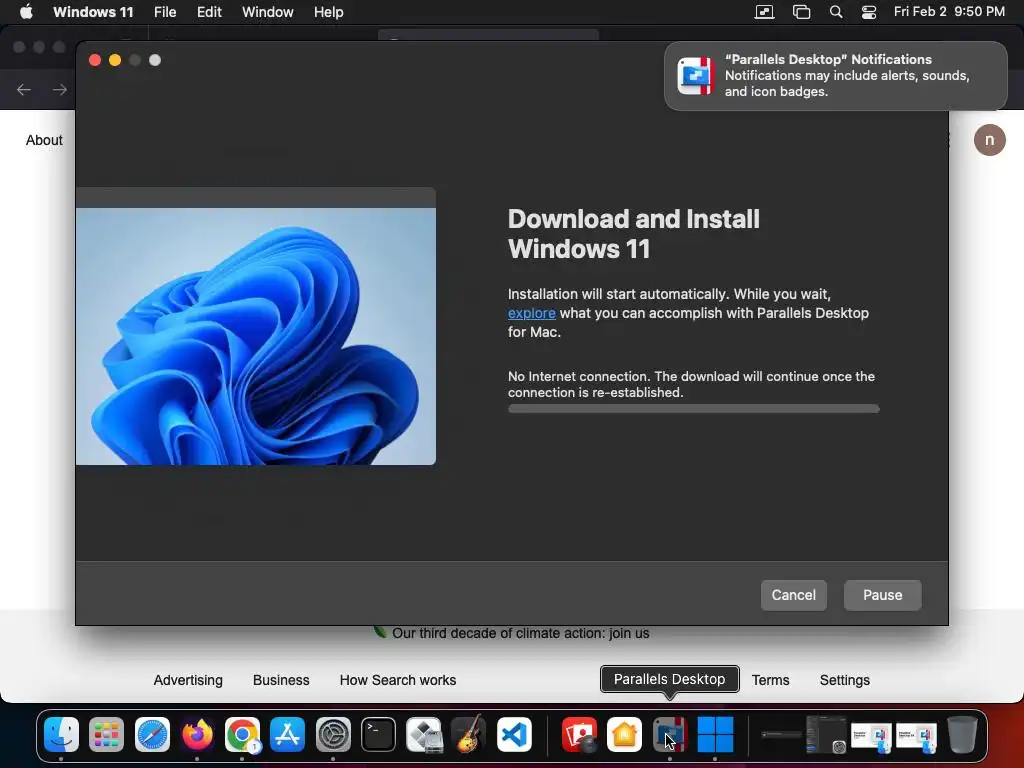Close the installer window with red button
This screenshot has height=768, width=1024.
point(95,60)
